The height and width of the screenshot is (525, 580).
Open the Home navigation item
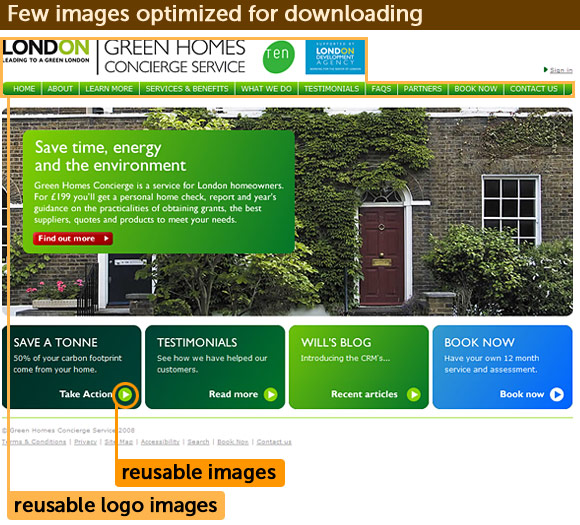coord(24,89)
